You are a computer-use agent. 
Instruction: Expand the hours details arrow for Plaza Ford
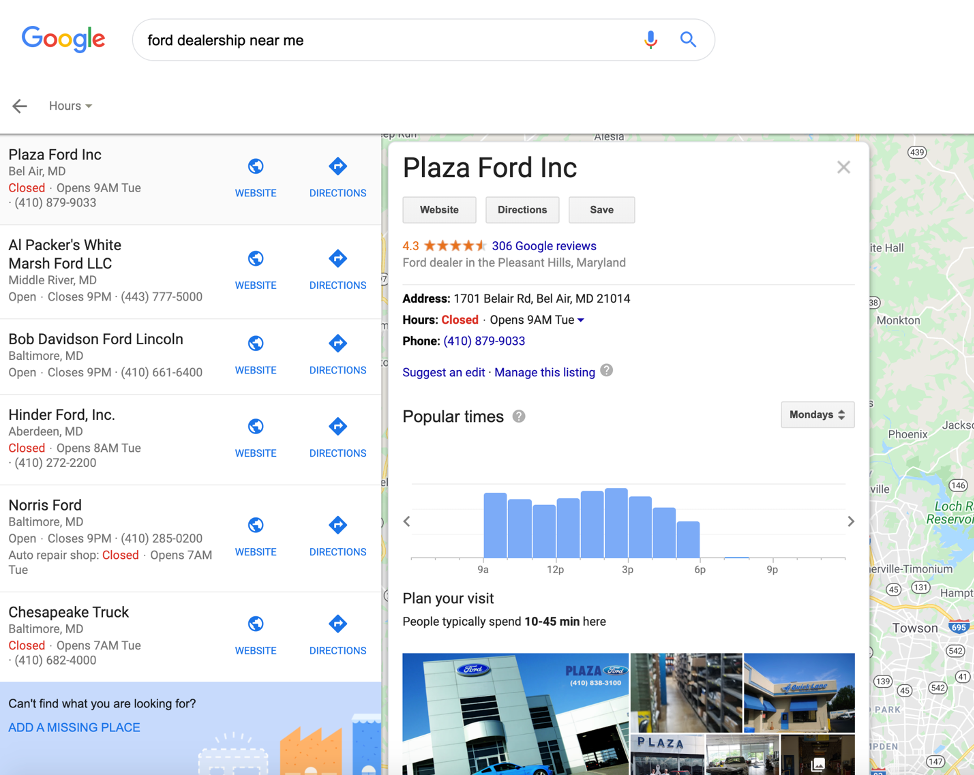581,320
